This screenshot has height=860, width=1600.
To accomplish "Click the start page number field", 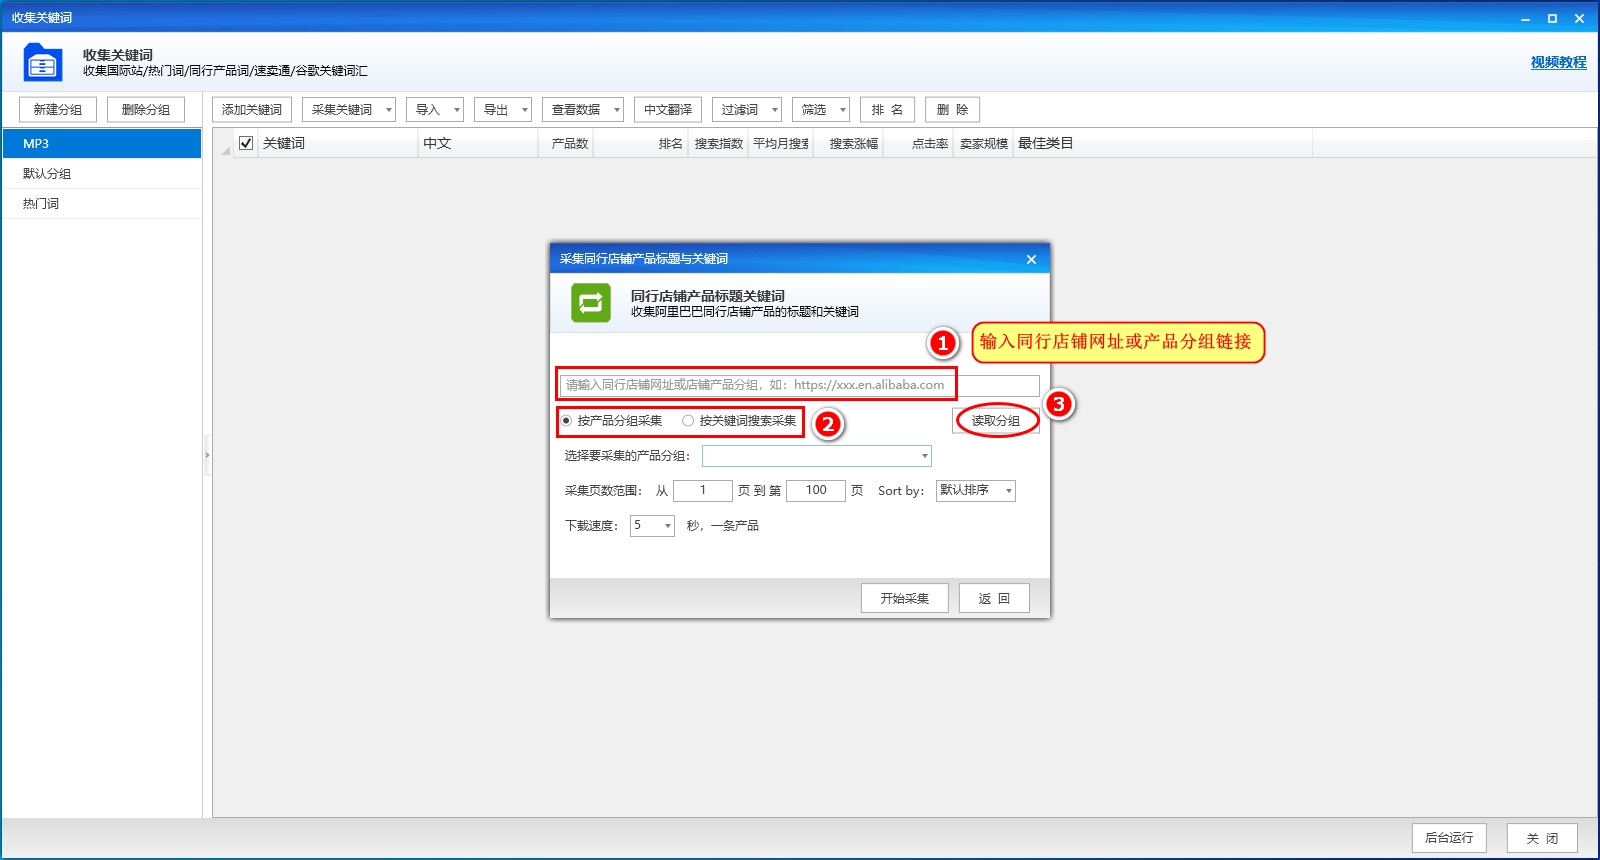I will click(703, 490).
